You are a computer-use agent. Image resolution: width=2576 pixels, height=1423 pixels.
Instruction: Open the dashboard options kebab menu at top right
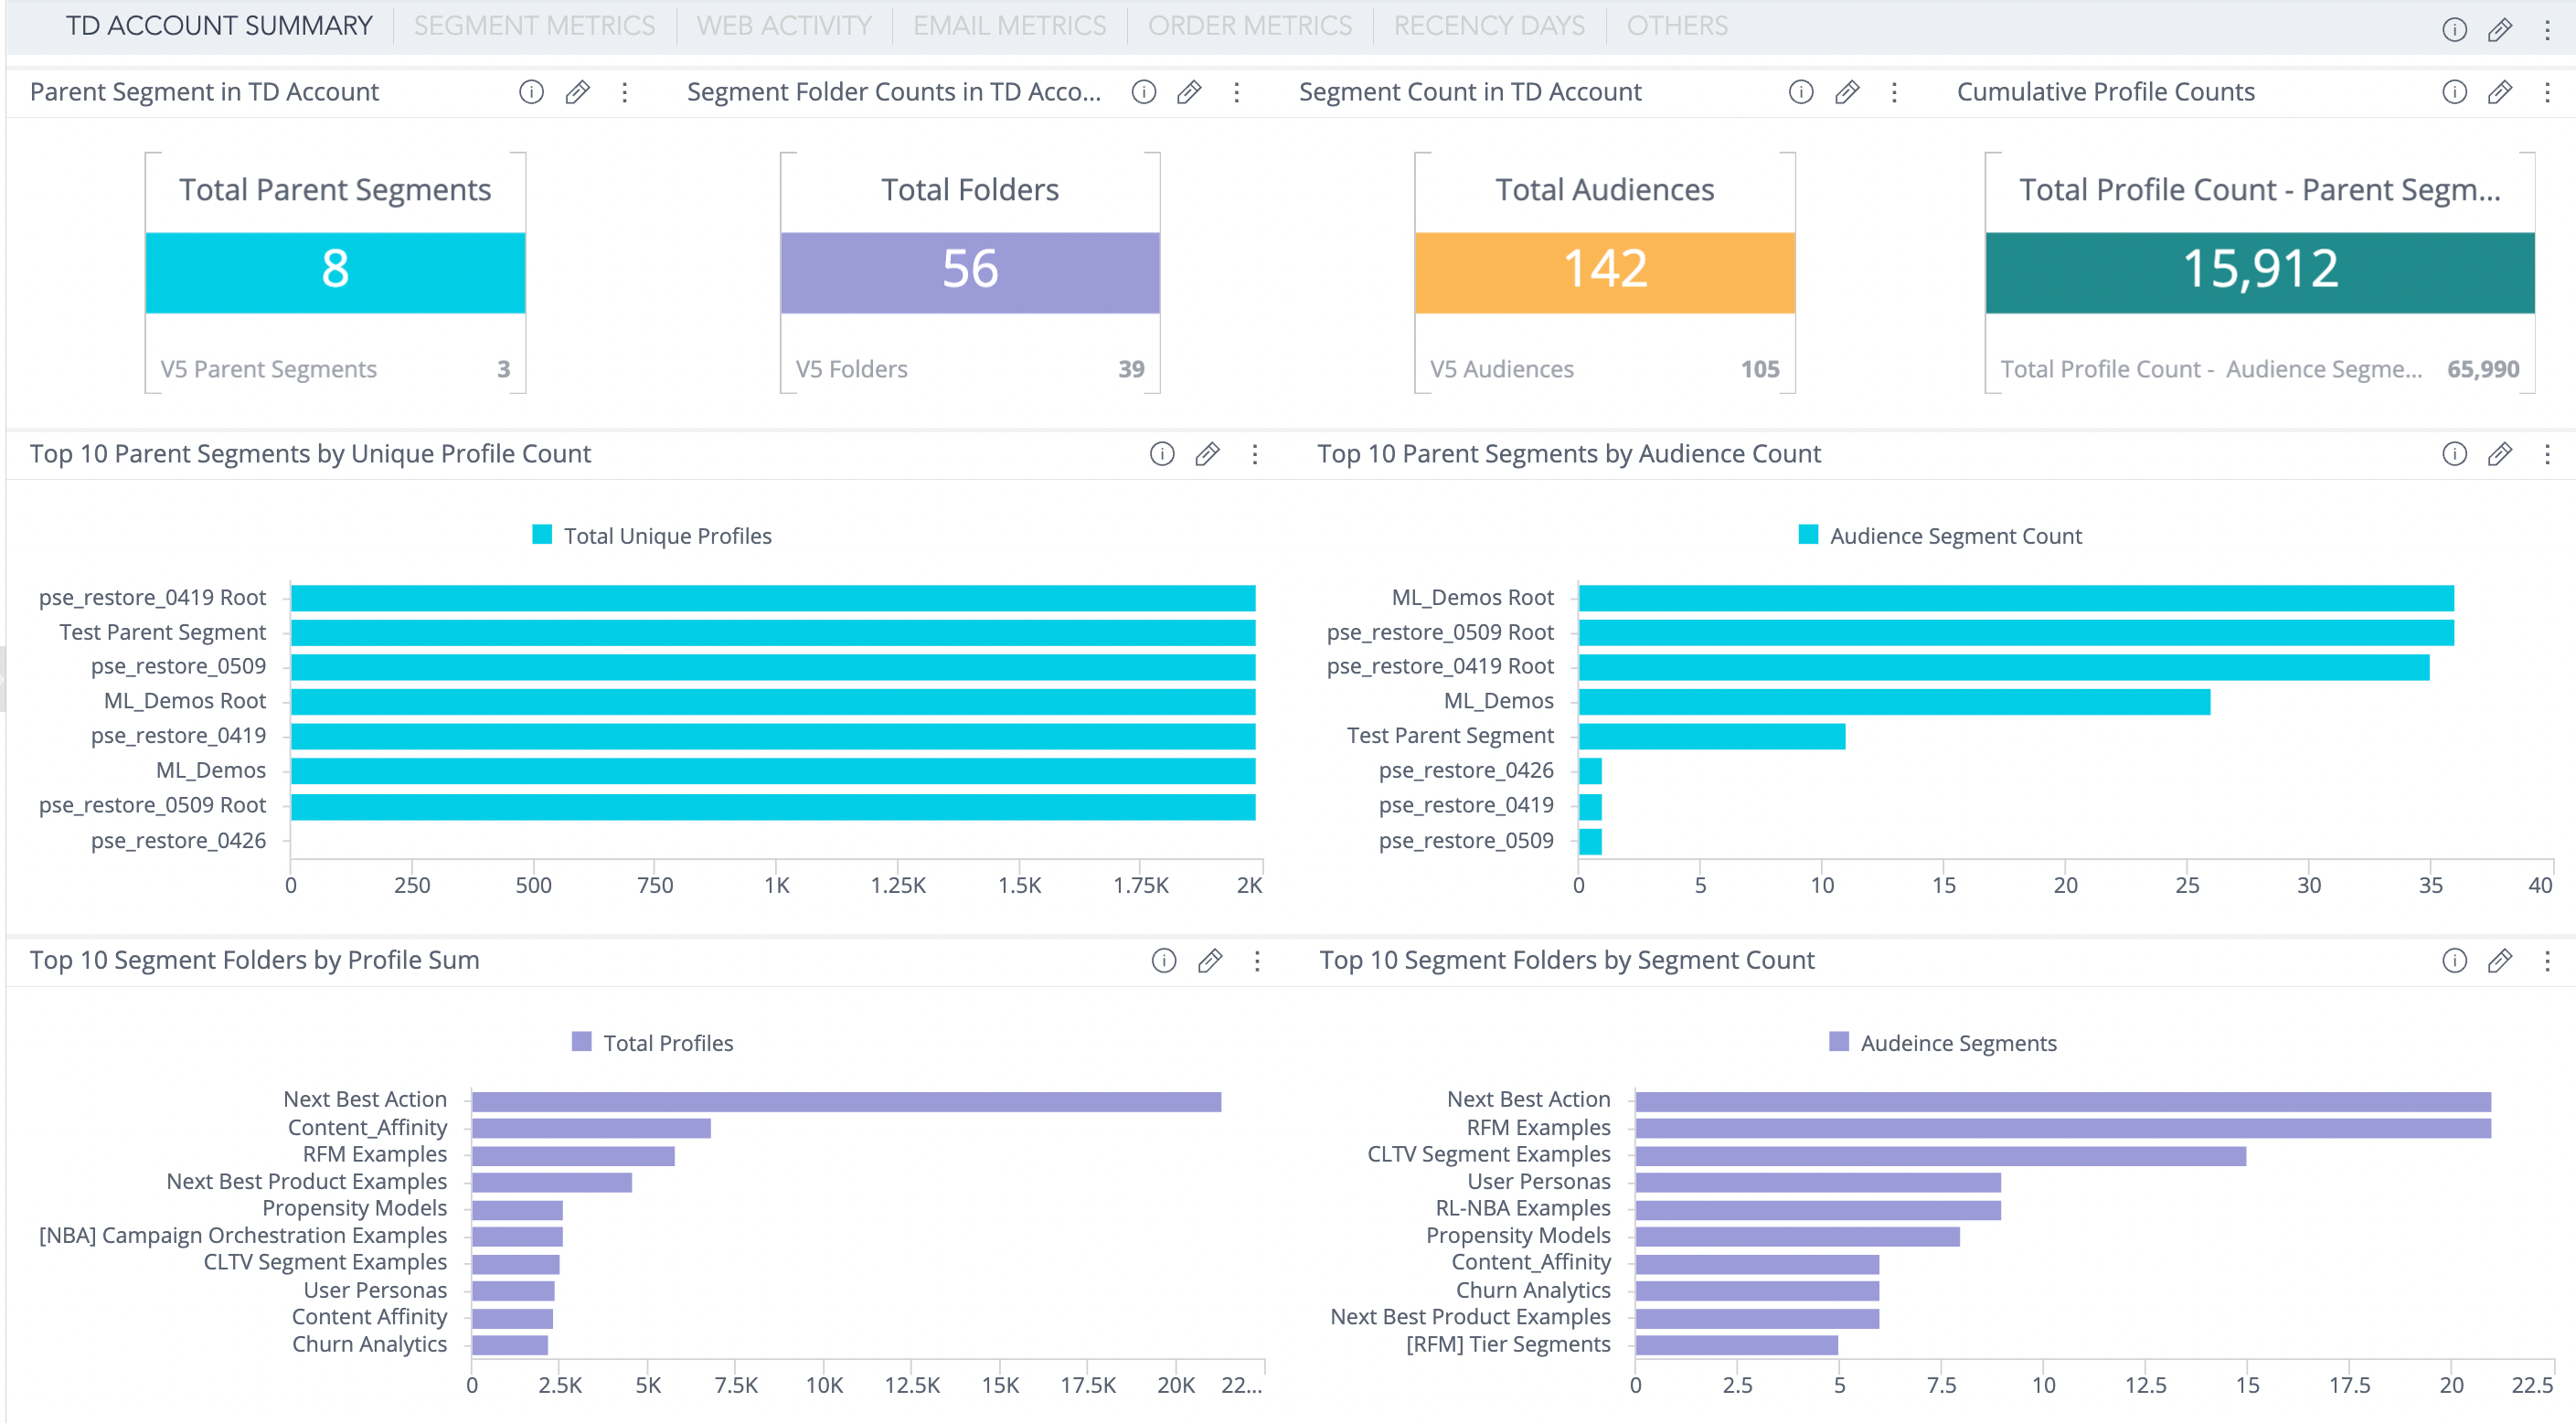(2548, 29)
